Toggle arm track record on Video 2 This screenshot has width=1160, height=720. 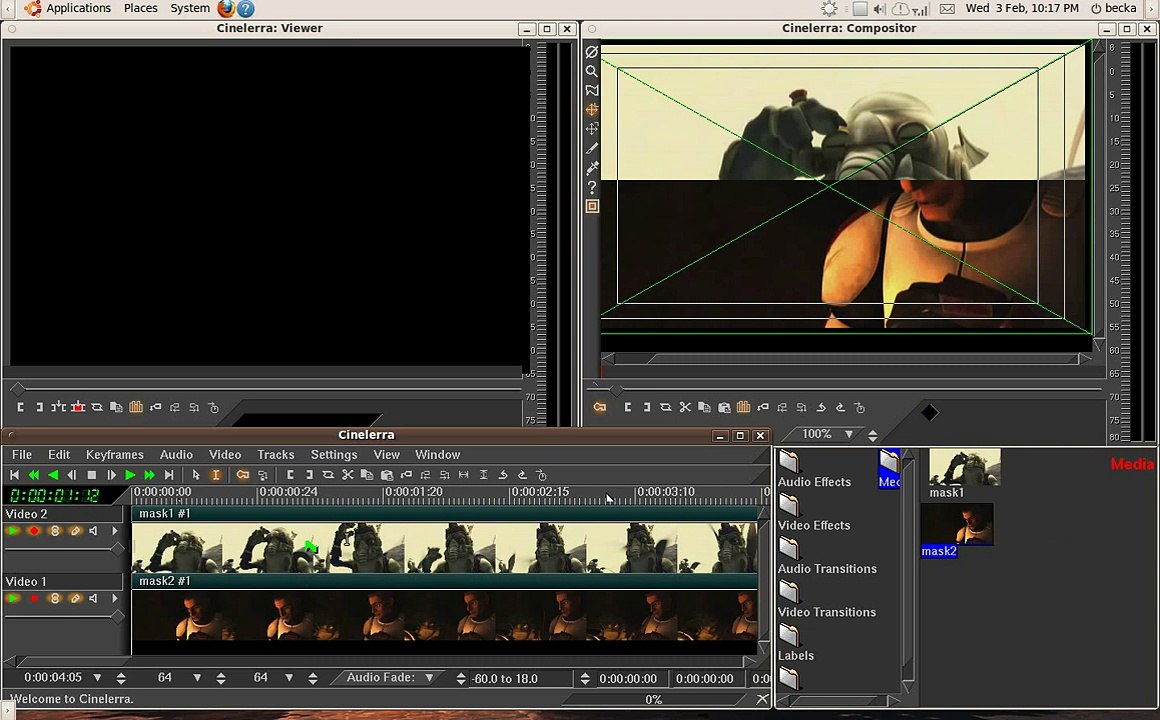(x=33, y=531)
